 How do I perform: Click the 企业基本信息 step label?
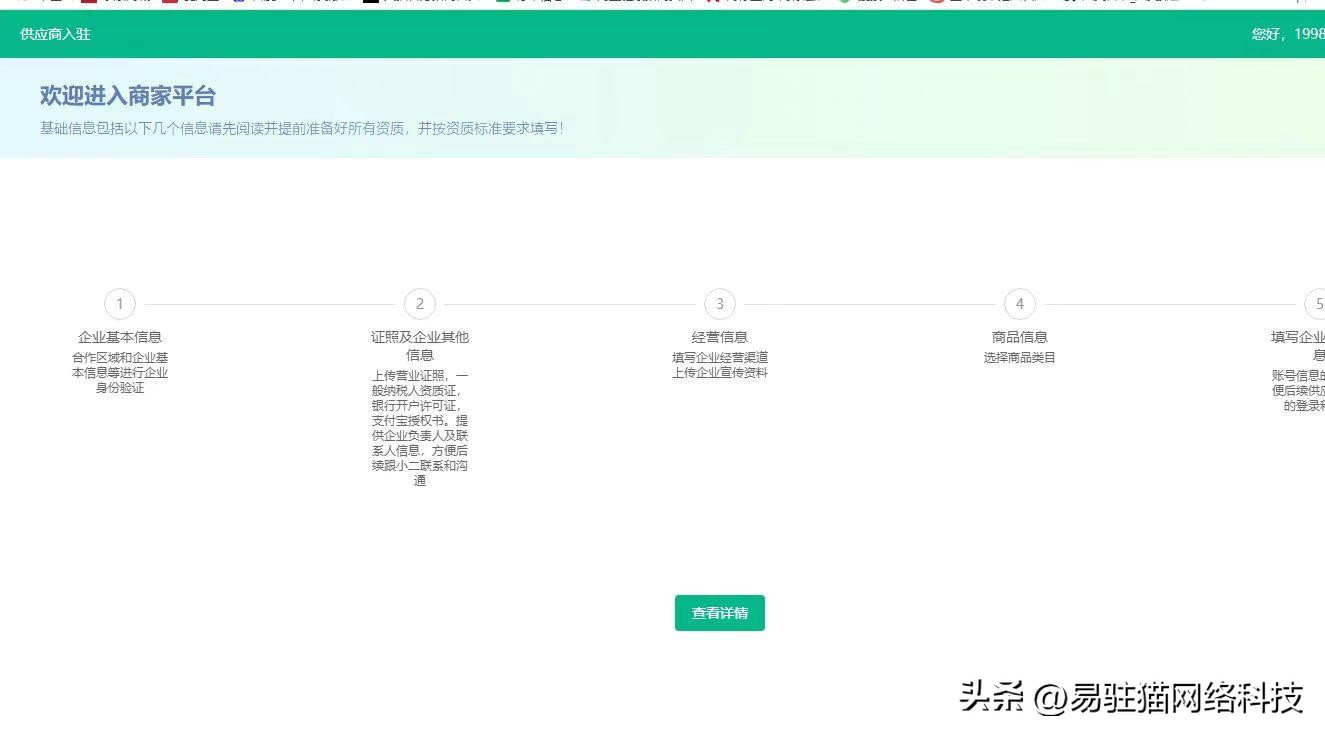pyautogui.click(x=119, y=337)
